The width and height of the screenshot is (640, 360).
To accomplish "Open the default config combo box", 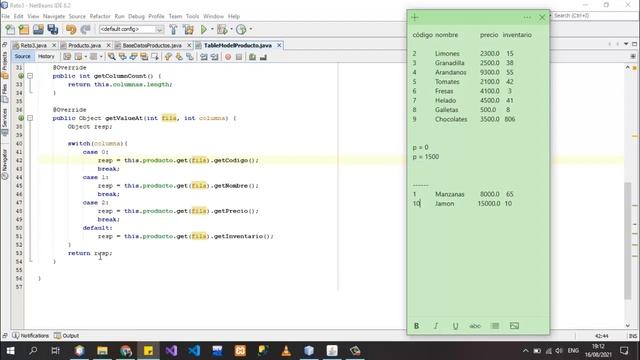I will pyautogui.click(x=131, y=29).
